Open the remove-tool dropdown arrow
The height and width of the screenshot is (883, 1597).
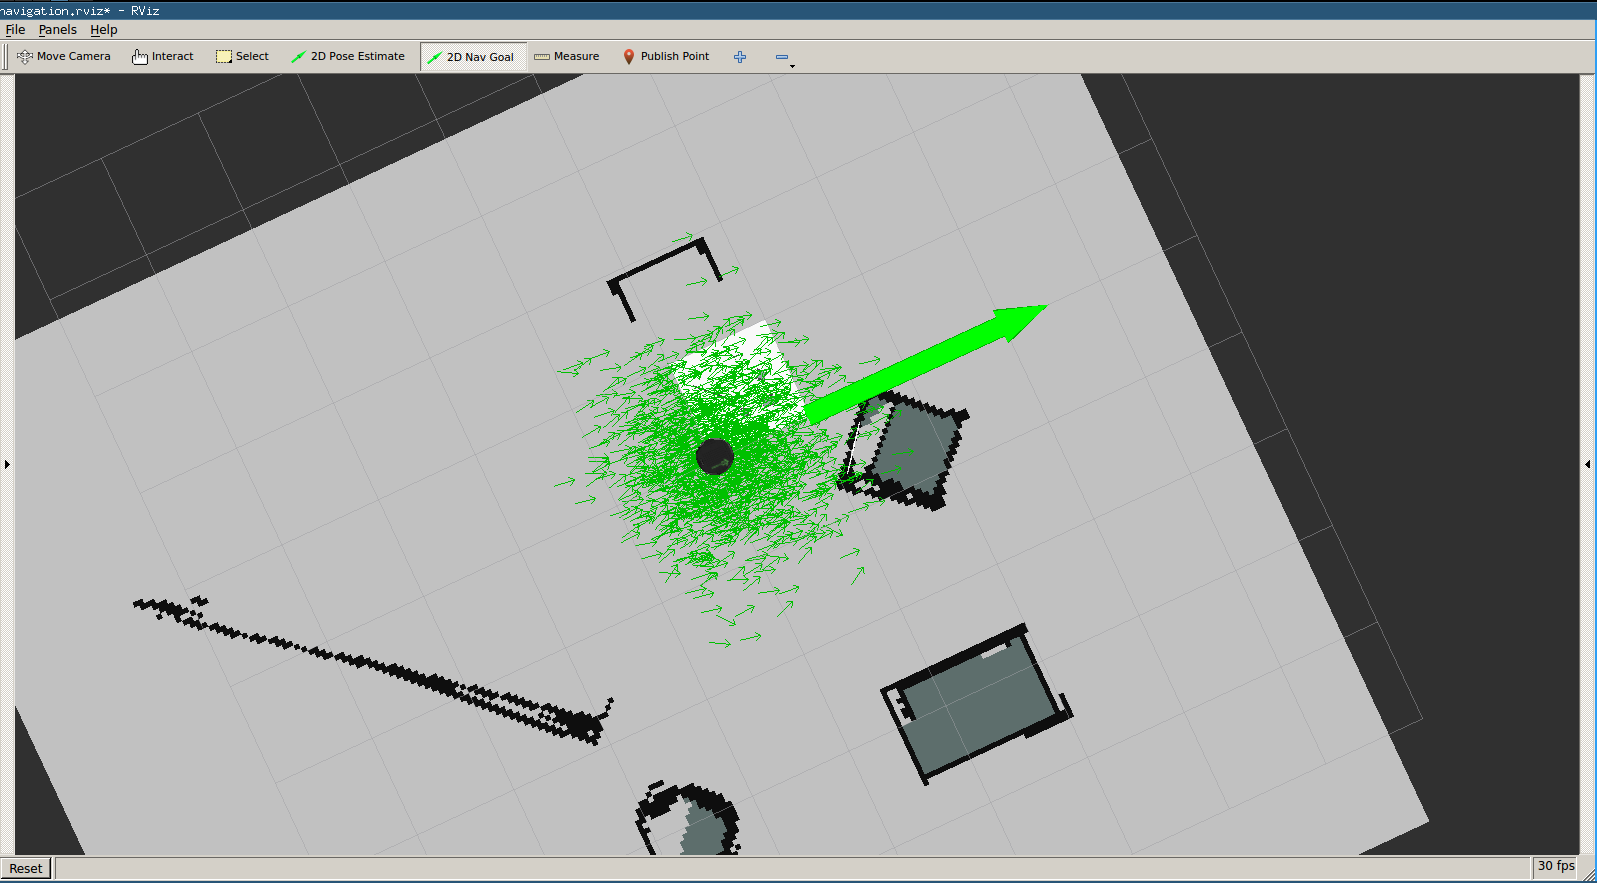tap(793, 66)
